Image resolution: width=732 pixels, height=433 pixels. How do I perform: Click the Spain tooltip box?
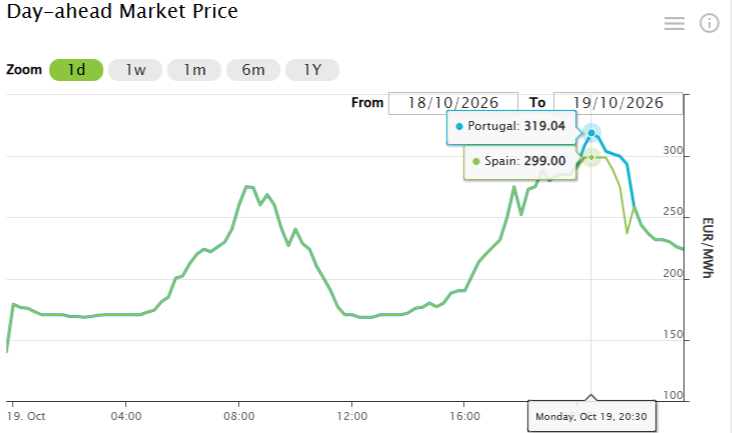click(x=520, y=162)
